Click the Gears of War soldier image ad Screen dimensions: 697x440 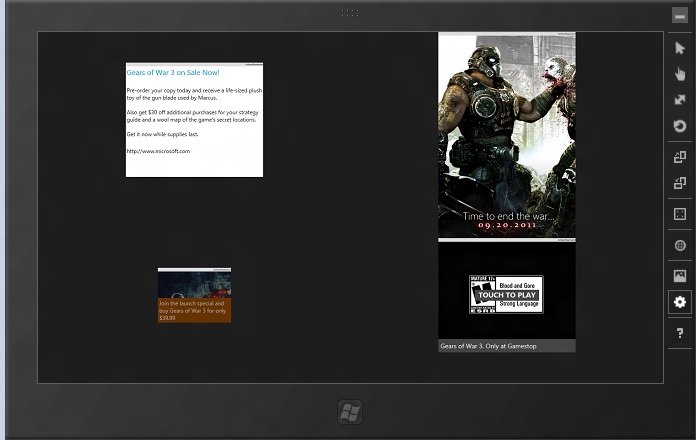(507, 135)
